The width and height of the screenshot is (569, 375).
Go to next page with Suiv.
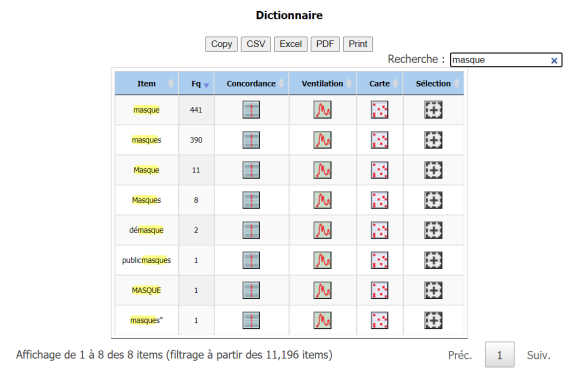tap(539, 355)
